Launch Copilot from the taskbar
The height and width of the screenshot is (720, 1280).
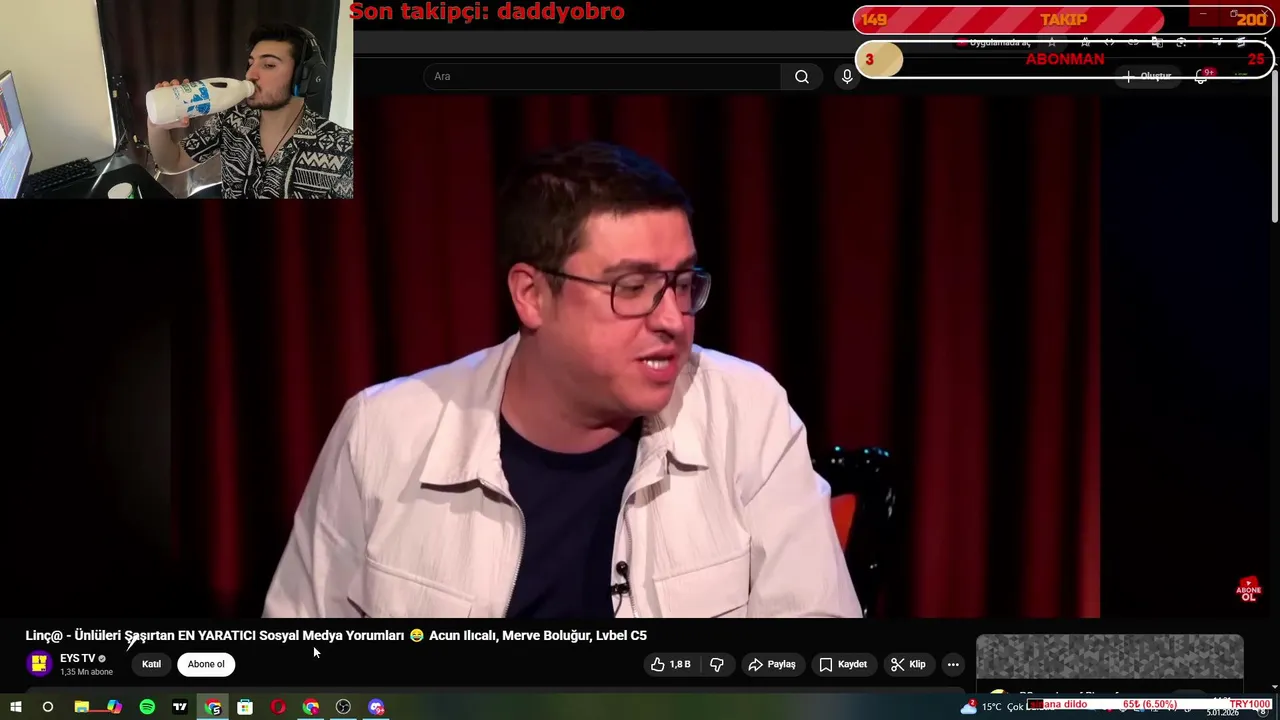[x=114, y=707]
